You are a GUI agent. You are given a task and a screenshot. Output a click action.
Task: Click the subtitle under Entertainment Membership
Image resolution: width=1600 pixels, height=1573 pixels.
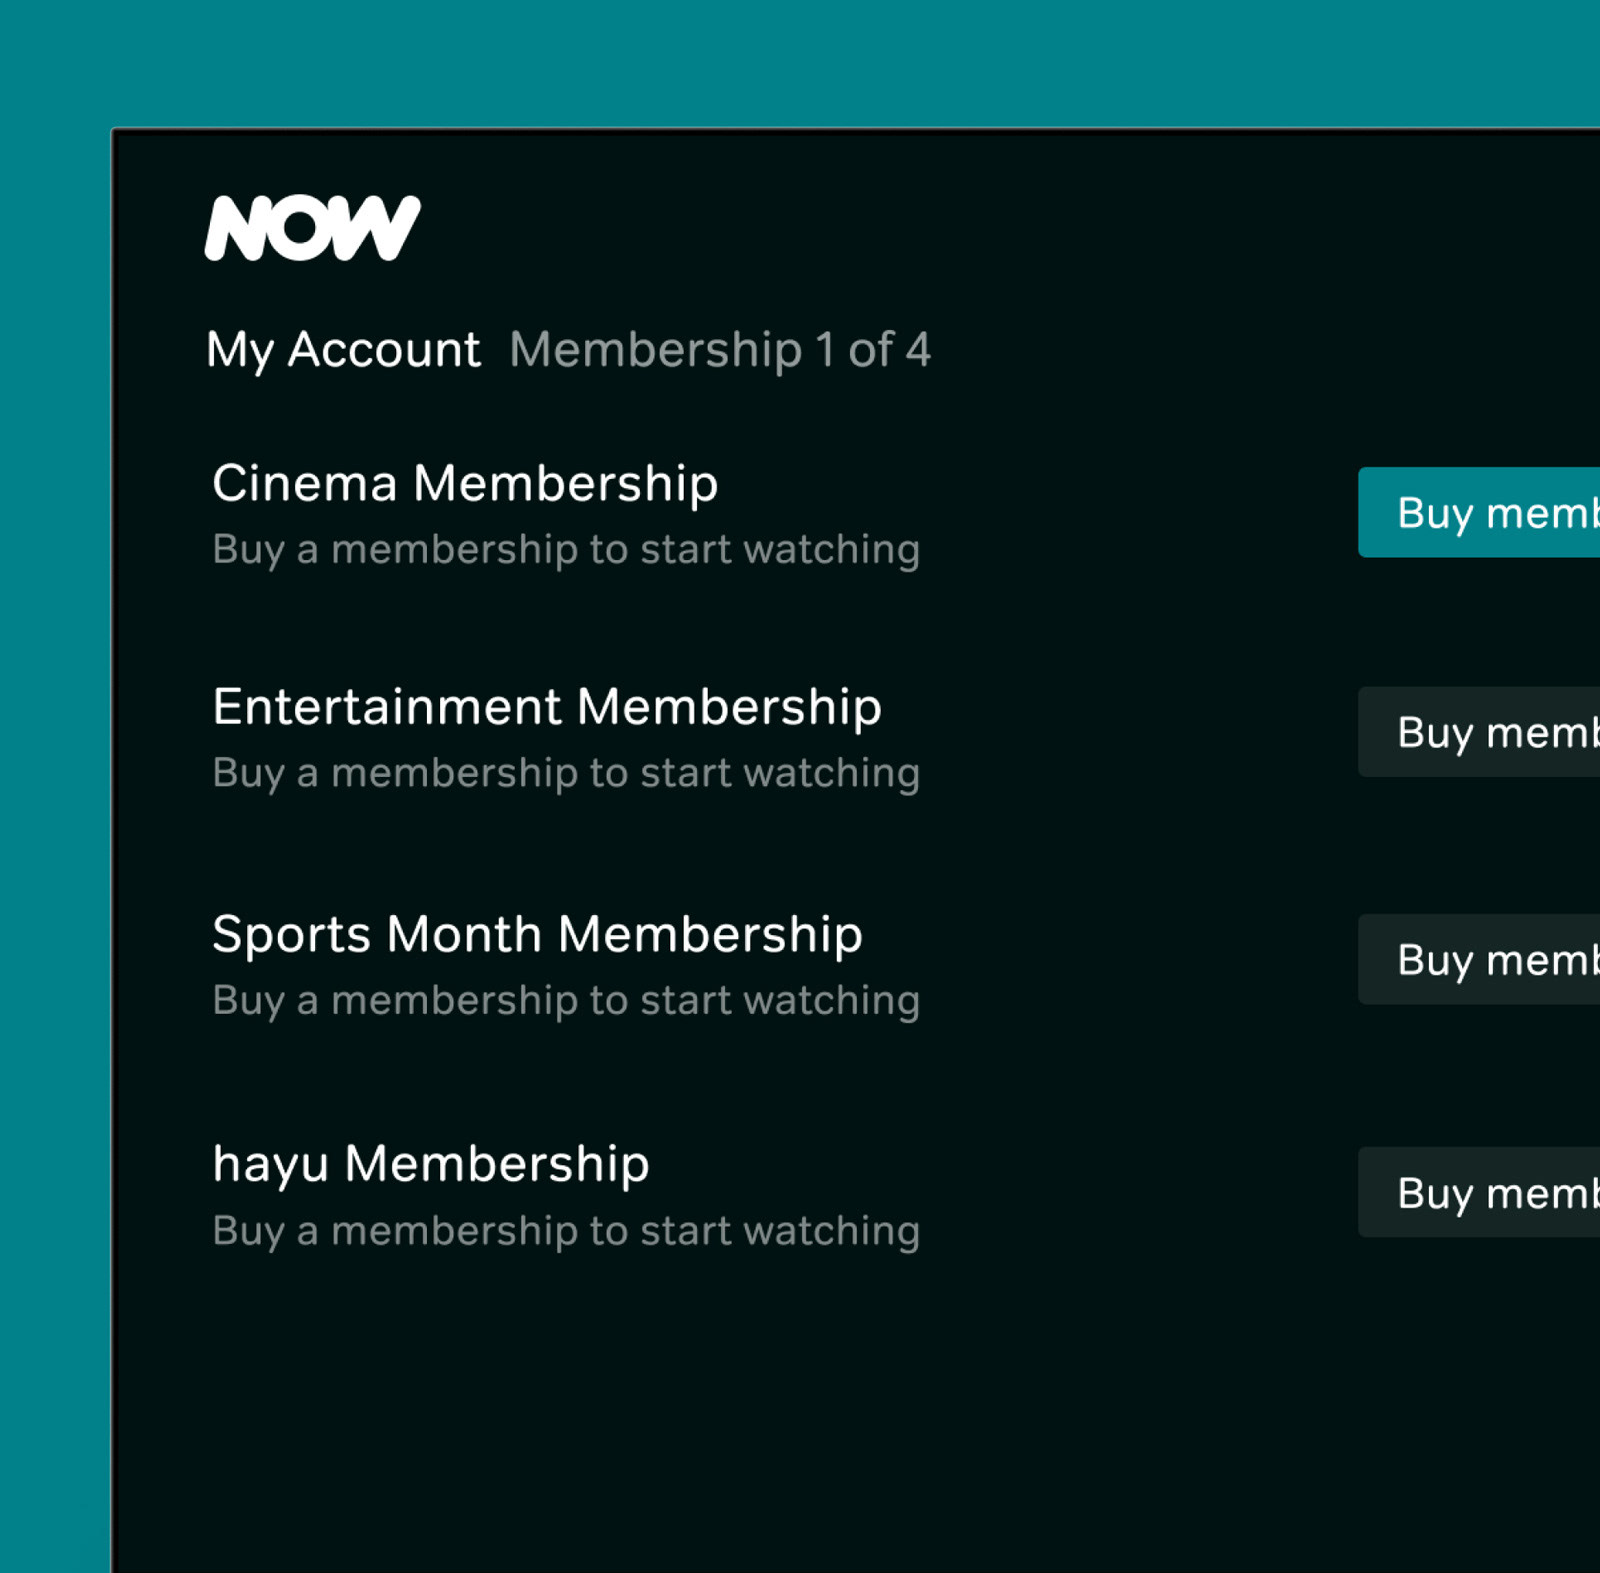pos(566,774)
